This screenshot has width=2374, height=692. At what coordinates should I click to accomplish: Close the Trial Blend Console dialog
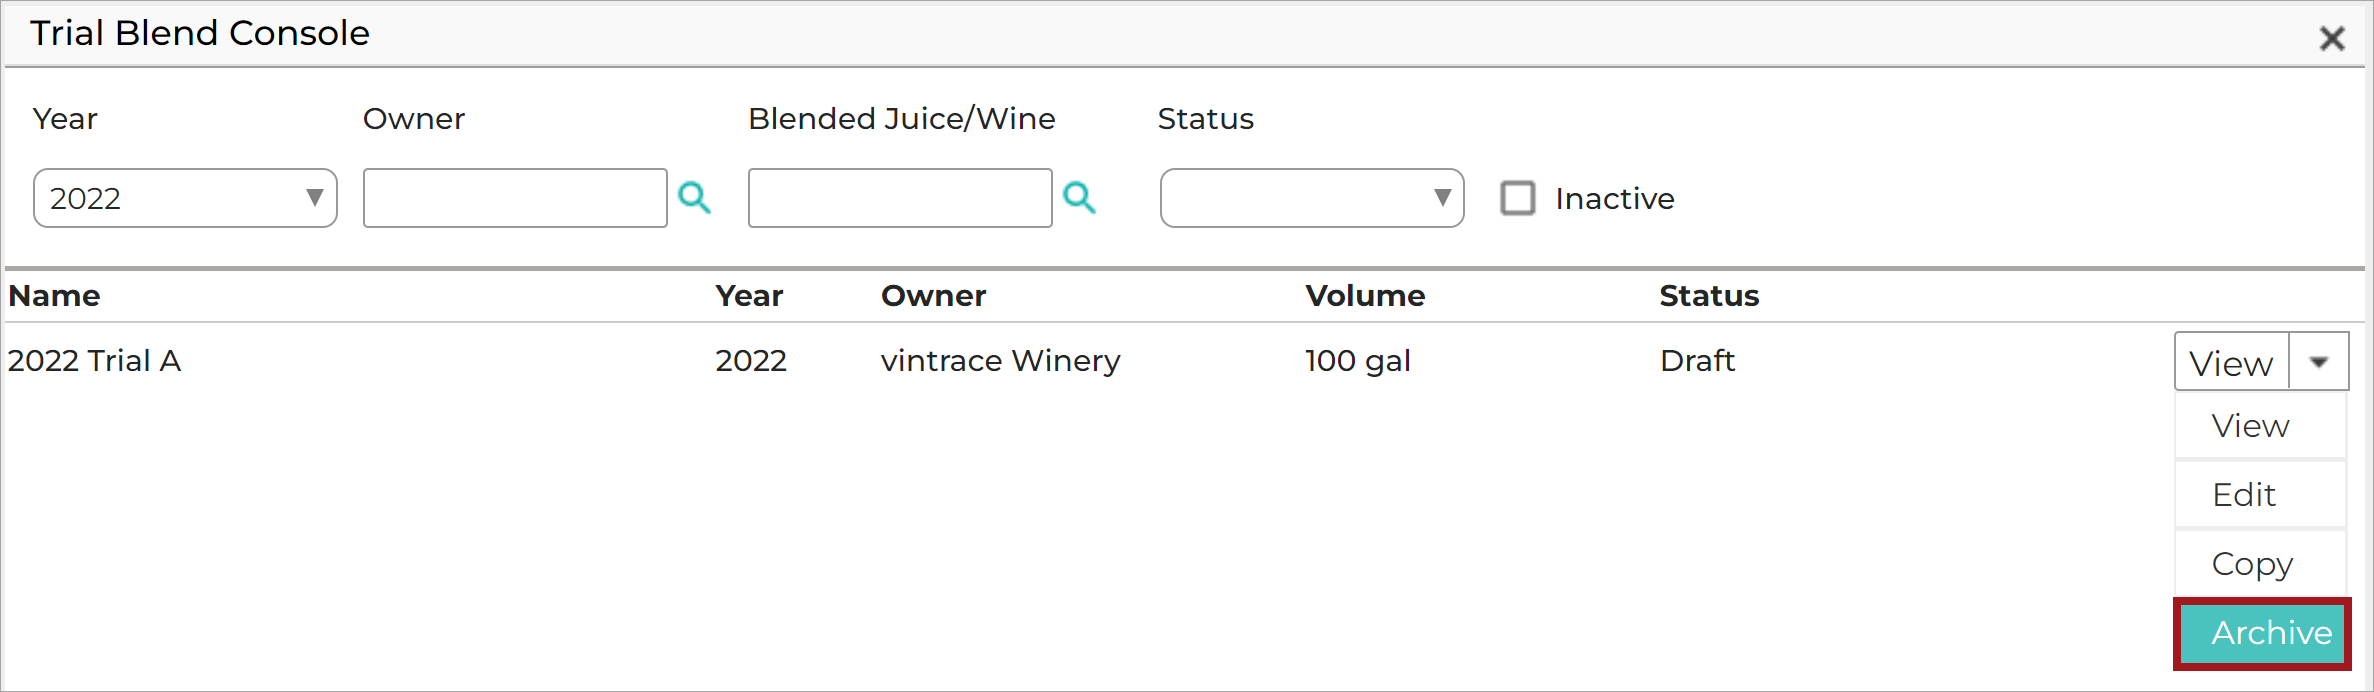(2332, 38)
